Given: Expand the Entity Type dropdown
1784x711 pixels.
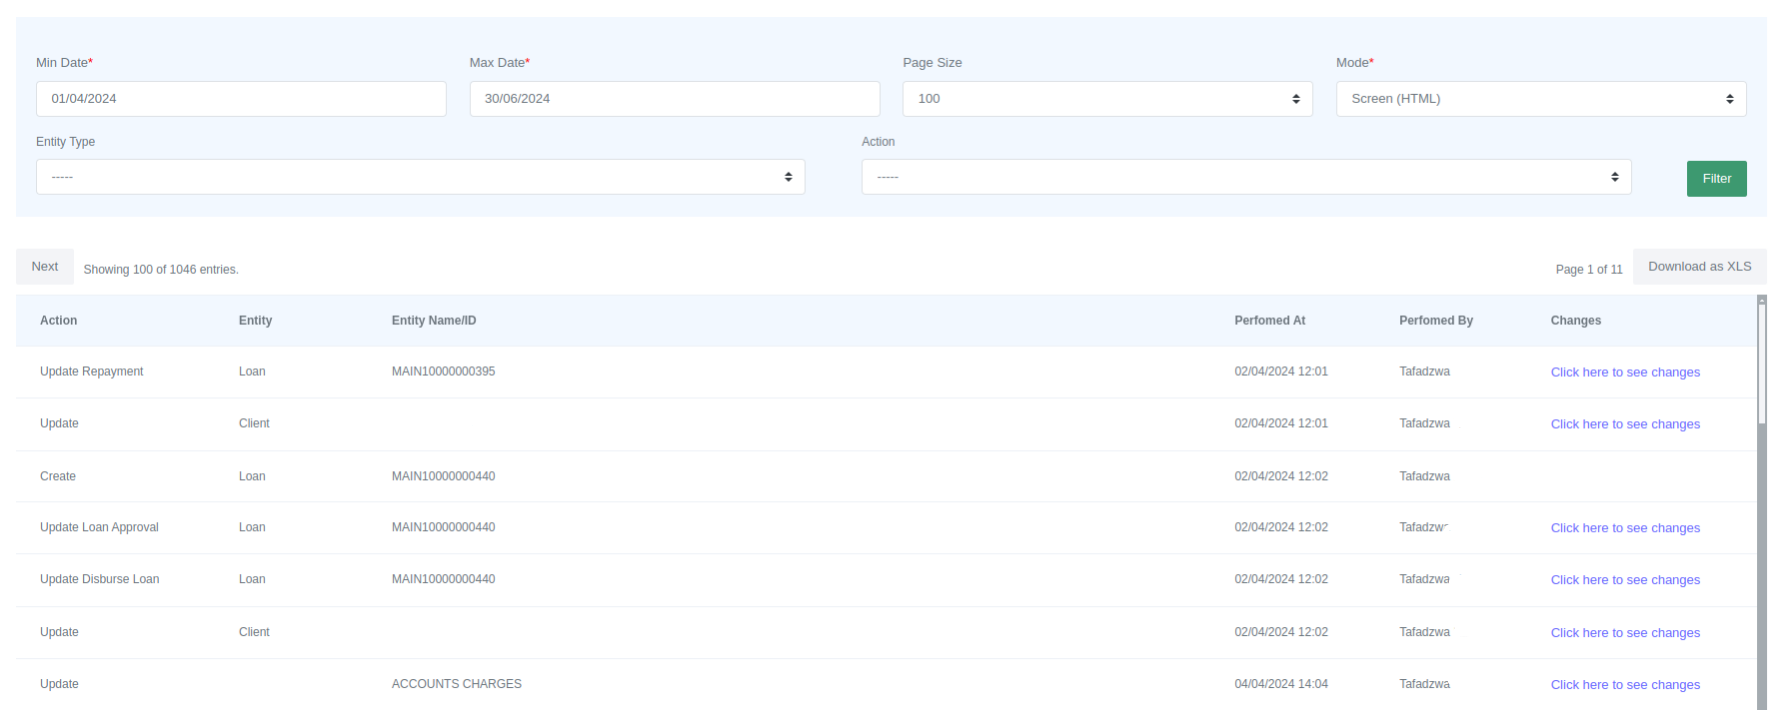Looking at the screenshot, I should pos(420,177).
